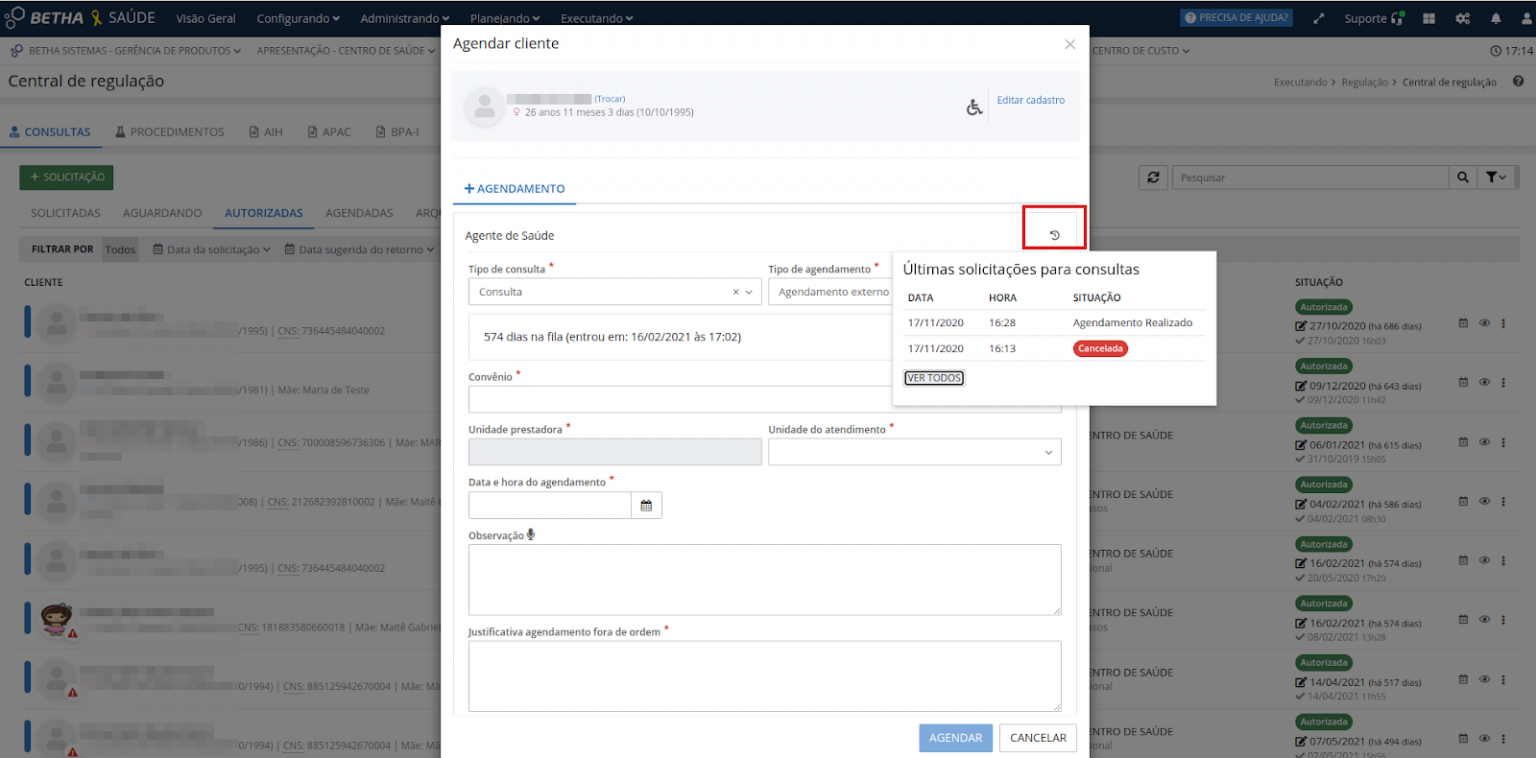Screen dimensions: 1536x758
Task: Select Autorizadas sub-tab
Action: 264,213
